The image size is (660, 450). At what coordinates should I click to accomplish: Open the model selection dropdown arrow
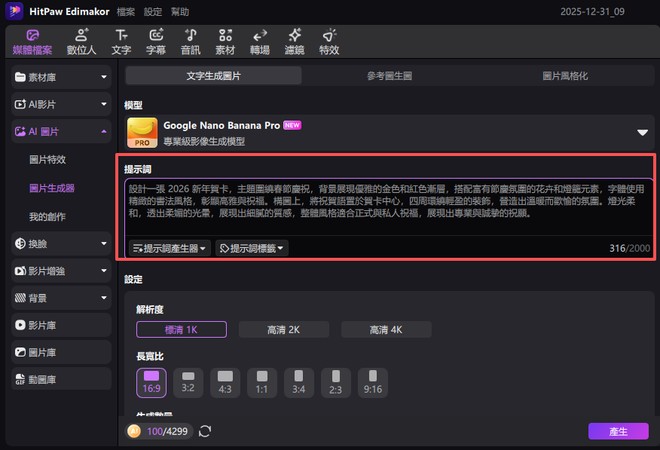click(x=642, y=133)
